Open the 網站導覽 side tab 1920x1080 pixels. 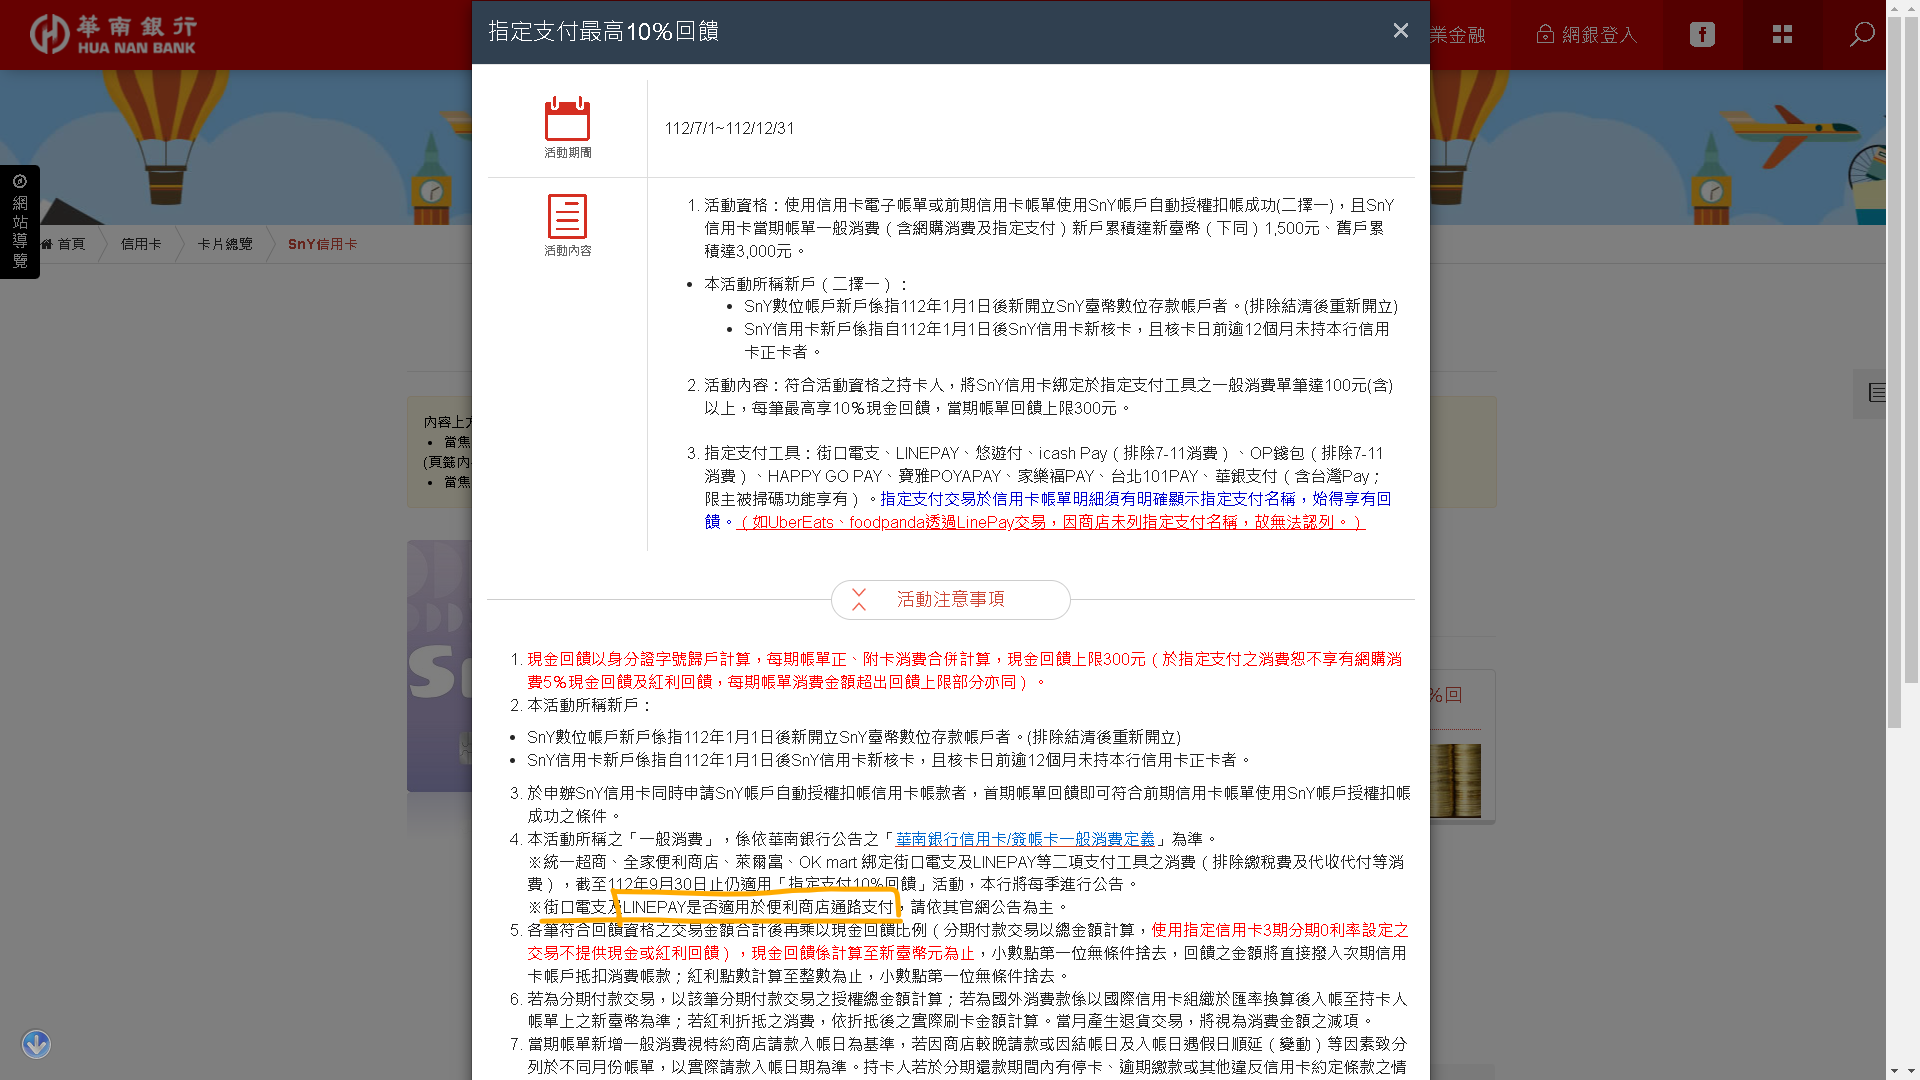pyautogui.click(x=20, y=222)
